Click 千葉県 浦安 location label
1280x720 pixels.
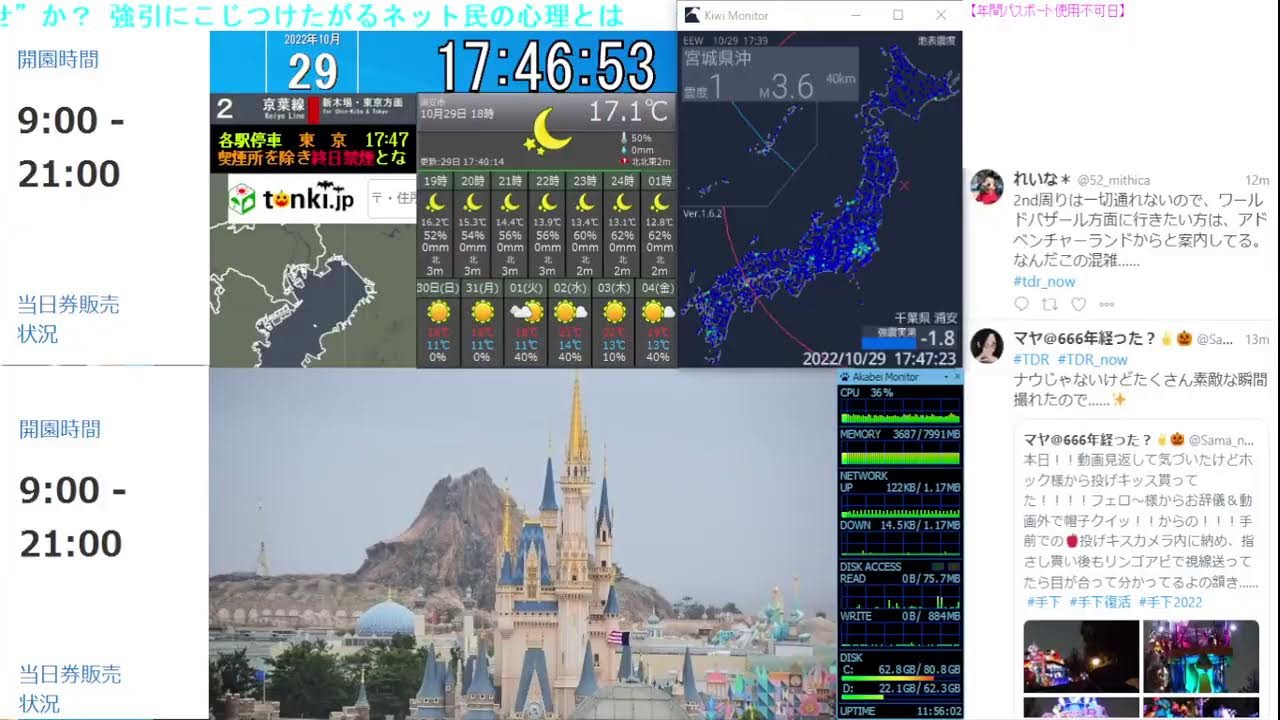point(916,318)
